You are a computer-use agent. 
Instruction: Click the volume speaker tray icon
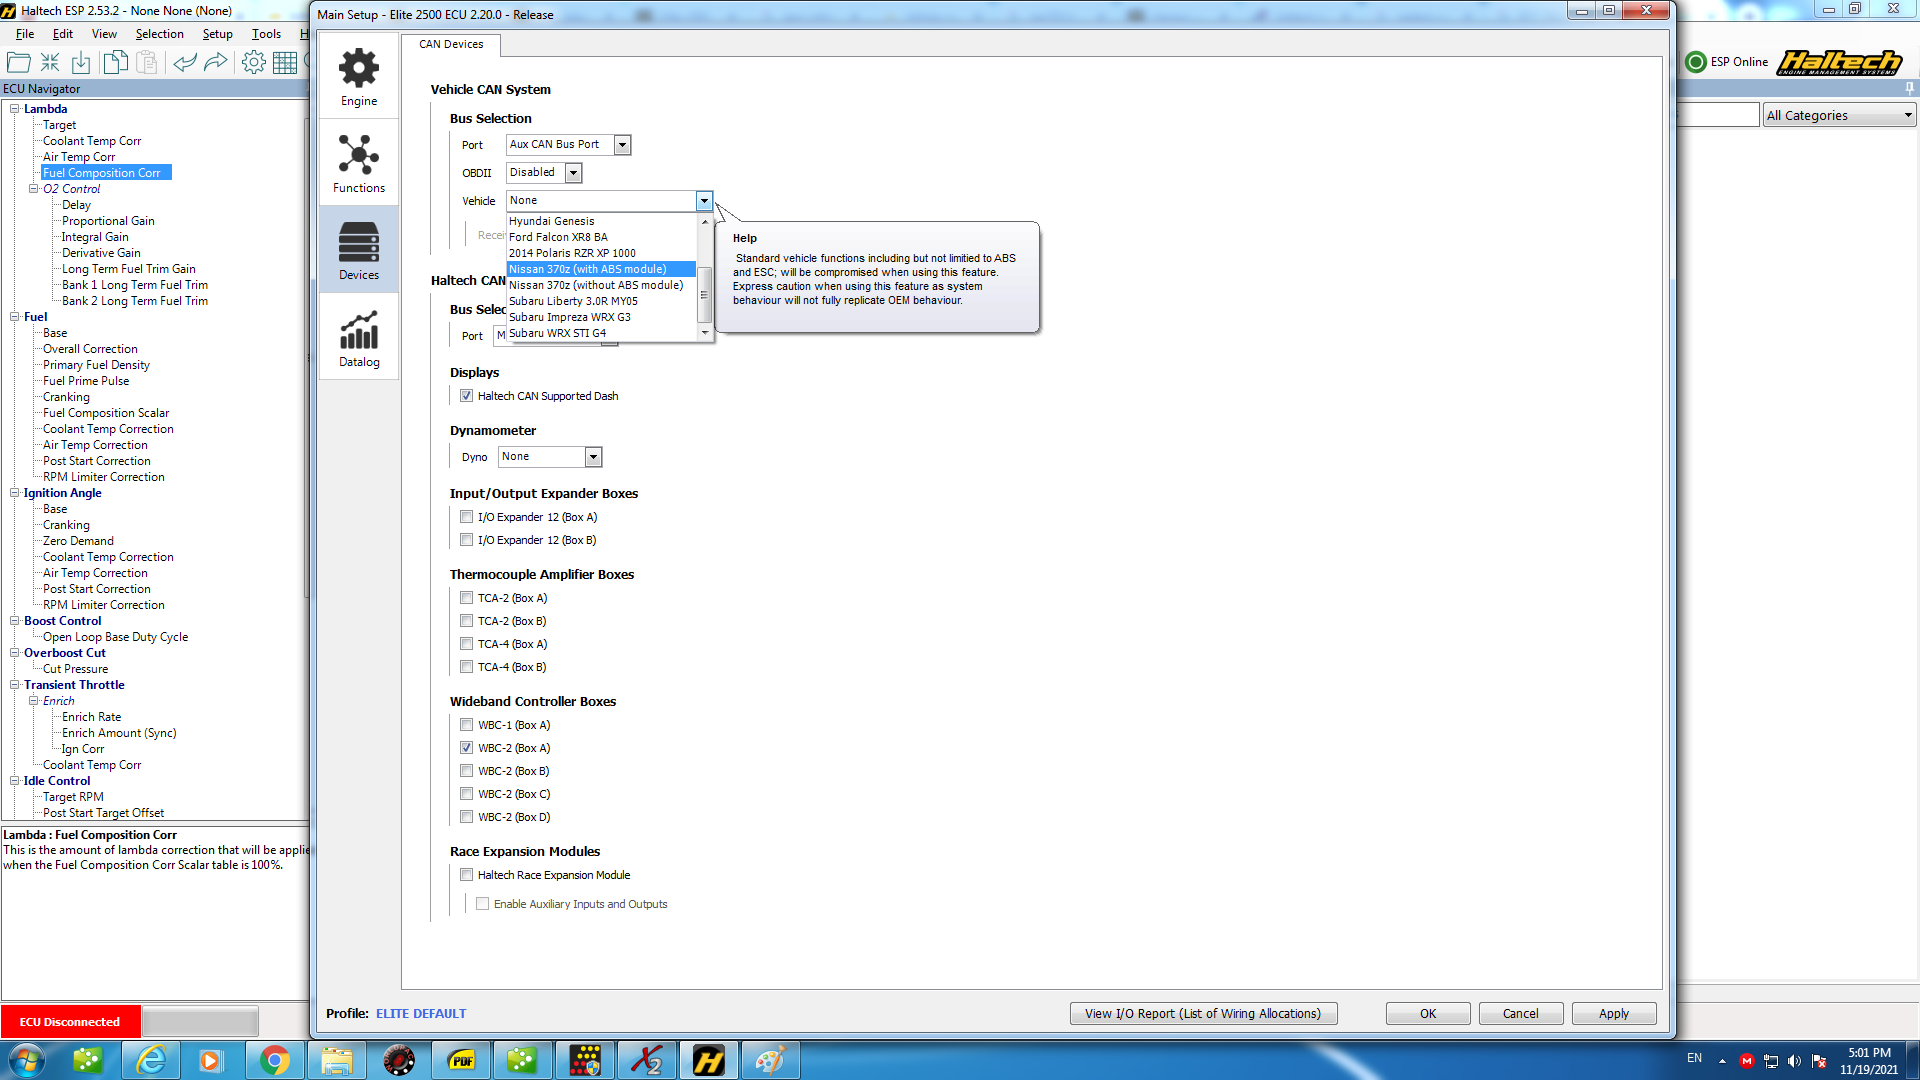click(1794, 1060)
